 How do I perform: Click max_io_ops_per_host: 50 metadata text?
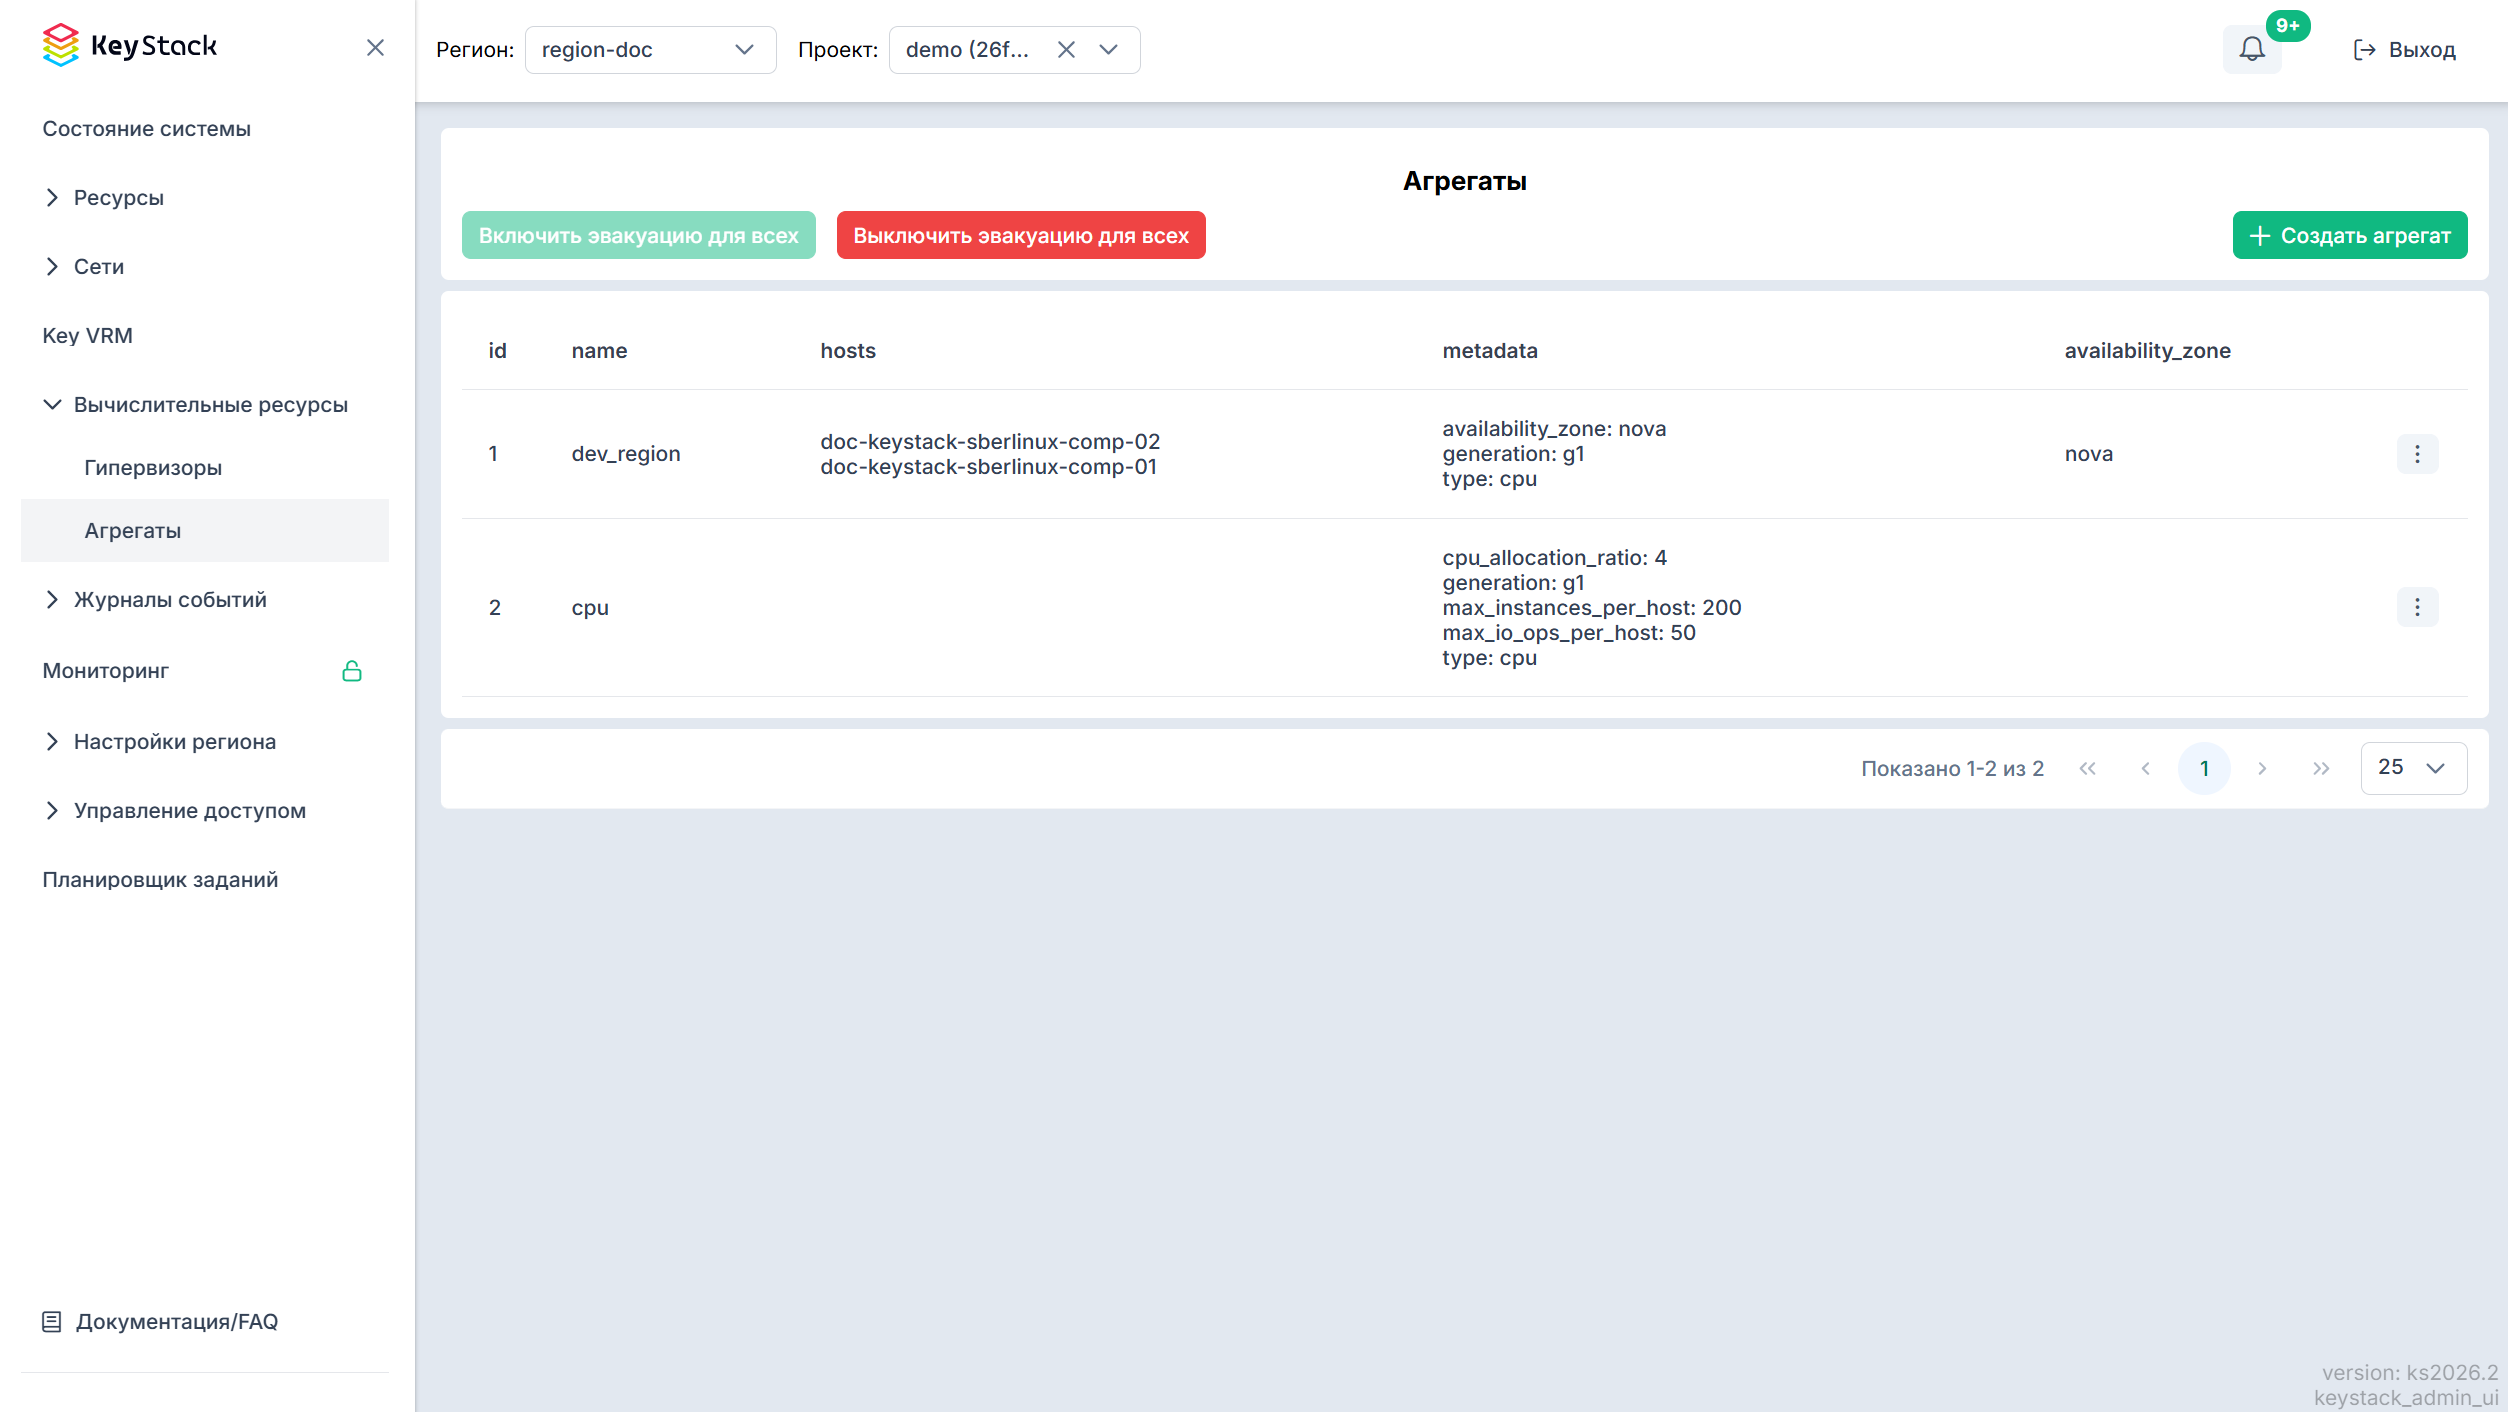coord(1568,633)
